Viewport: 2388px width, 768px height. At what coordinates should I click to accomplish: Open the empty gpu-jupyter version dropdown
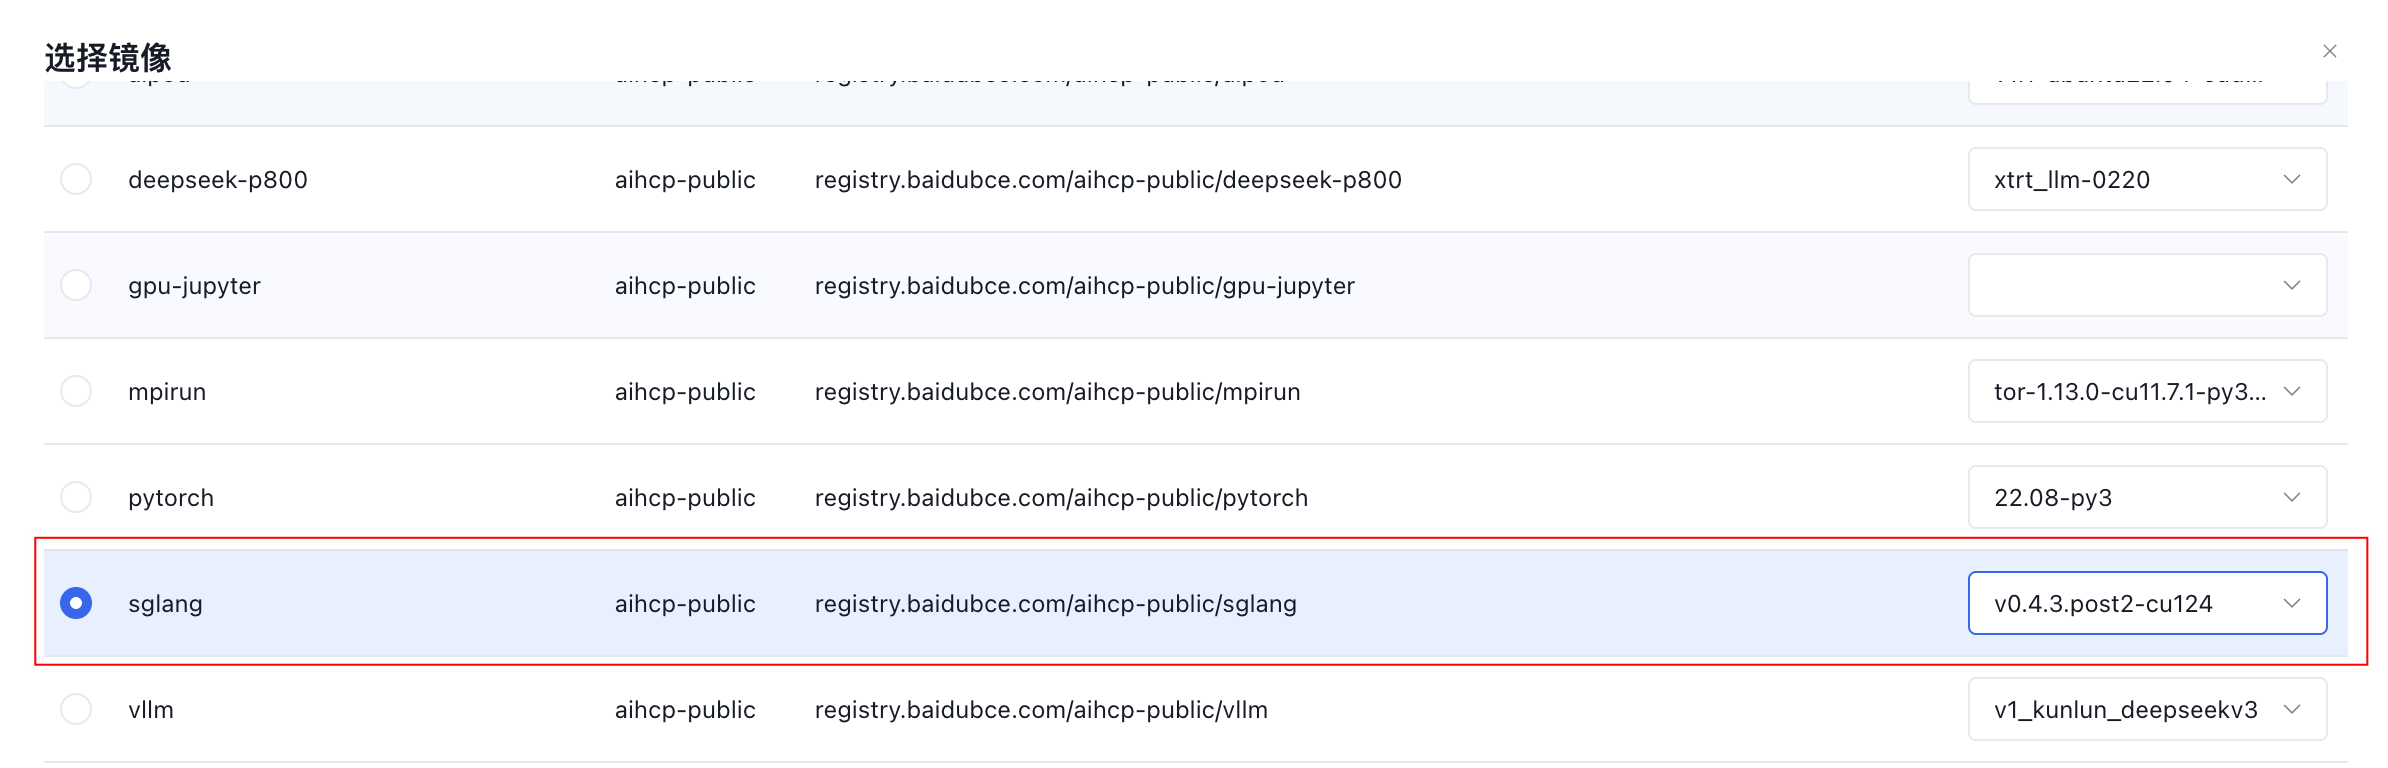(x=2147, y=285)
